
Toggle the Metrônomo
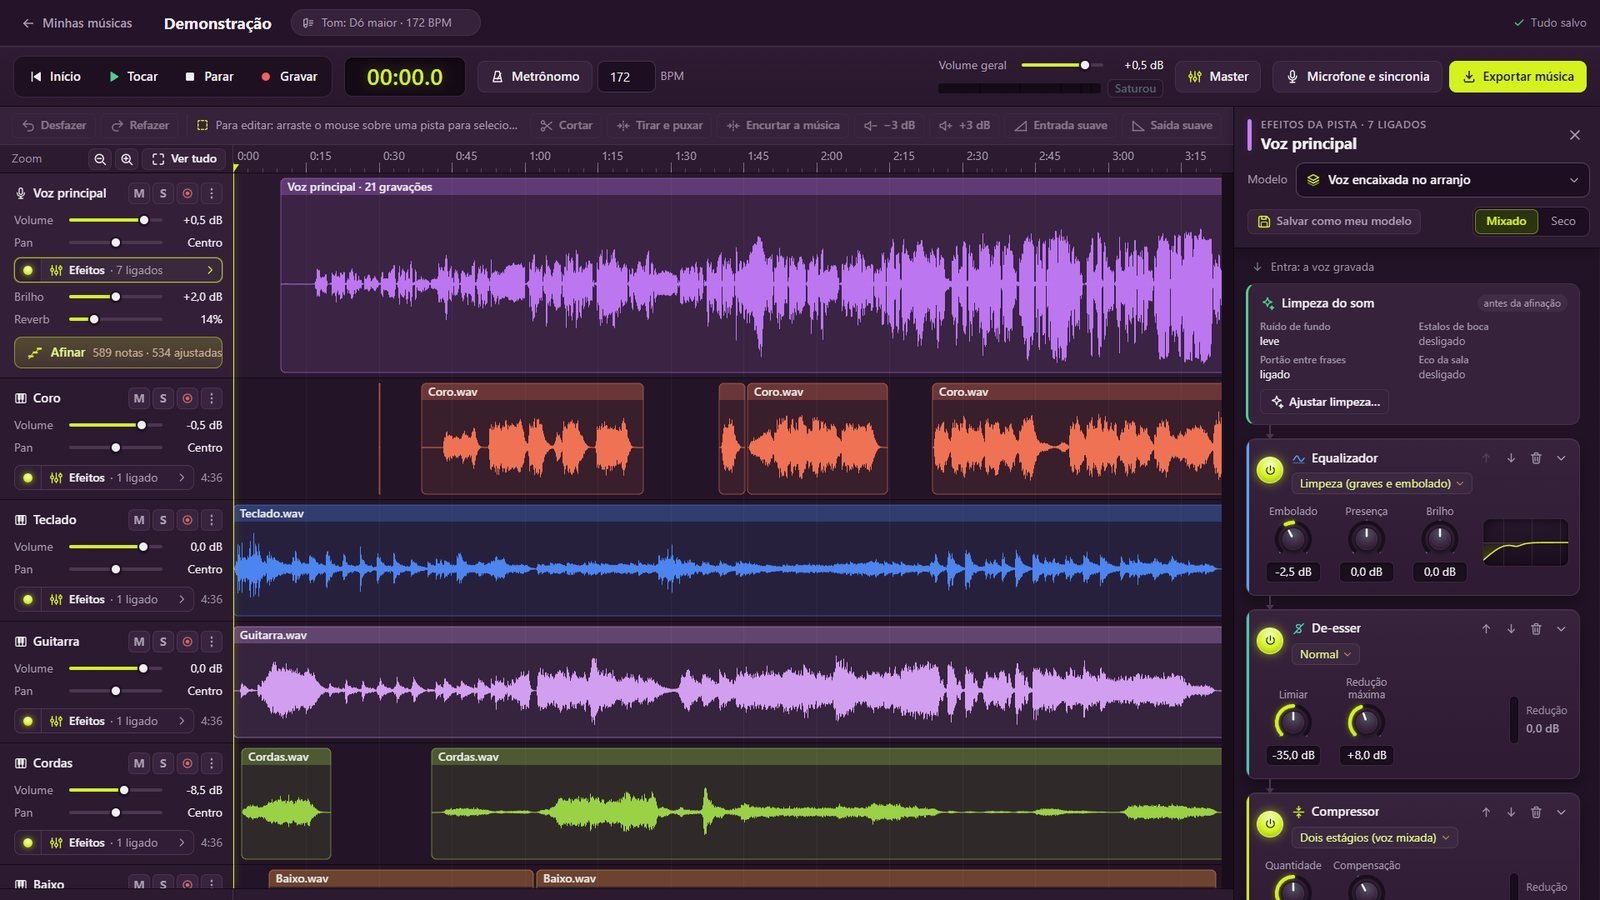coord(535,77)
